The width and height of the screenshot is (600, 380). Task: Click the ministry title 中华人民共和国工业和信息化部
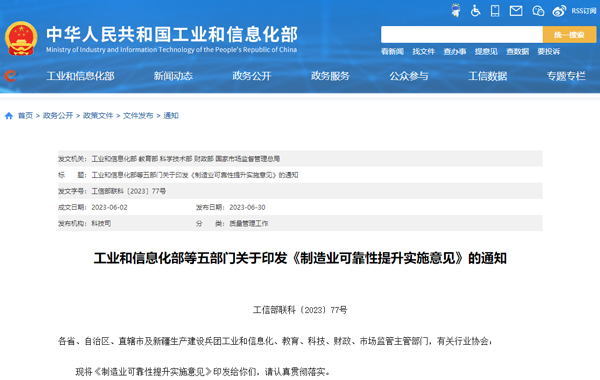[x=172, y=34]
